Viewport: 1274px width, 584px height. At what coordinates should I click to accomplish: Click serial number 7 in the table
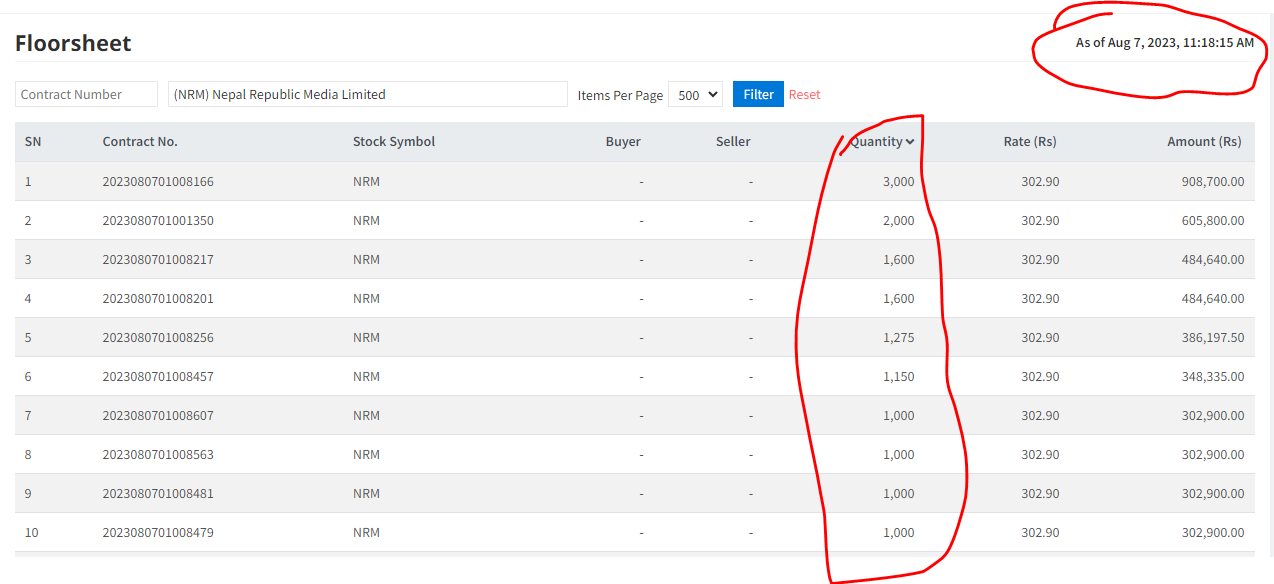(28, 415)
